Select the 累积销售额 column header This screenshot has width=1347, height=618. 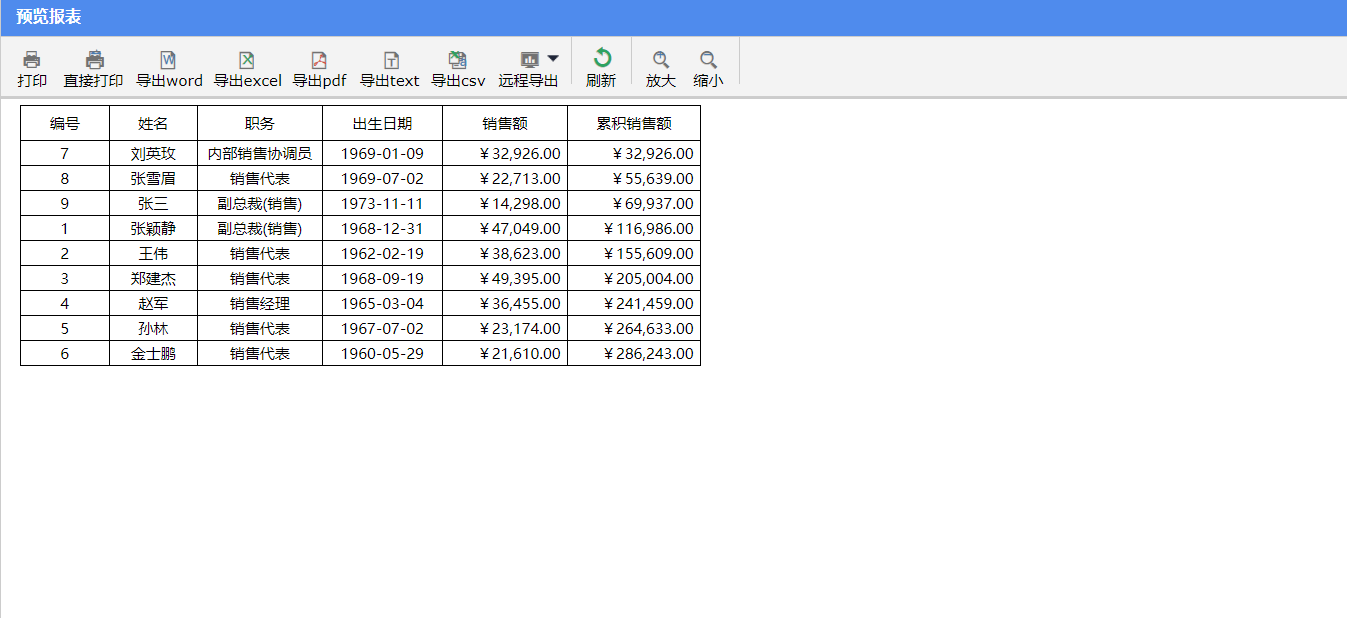coord(634,124)
